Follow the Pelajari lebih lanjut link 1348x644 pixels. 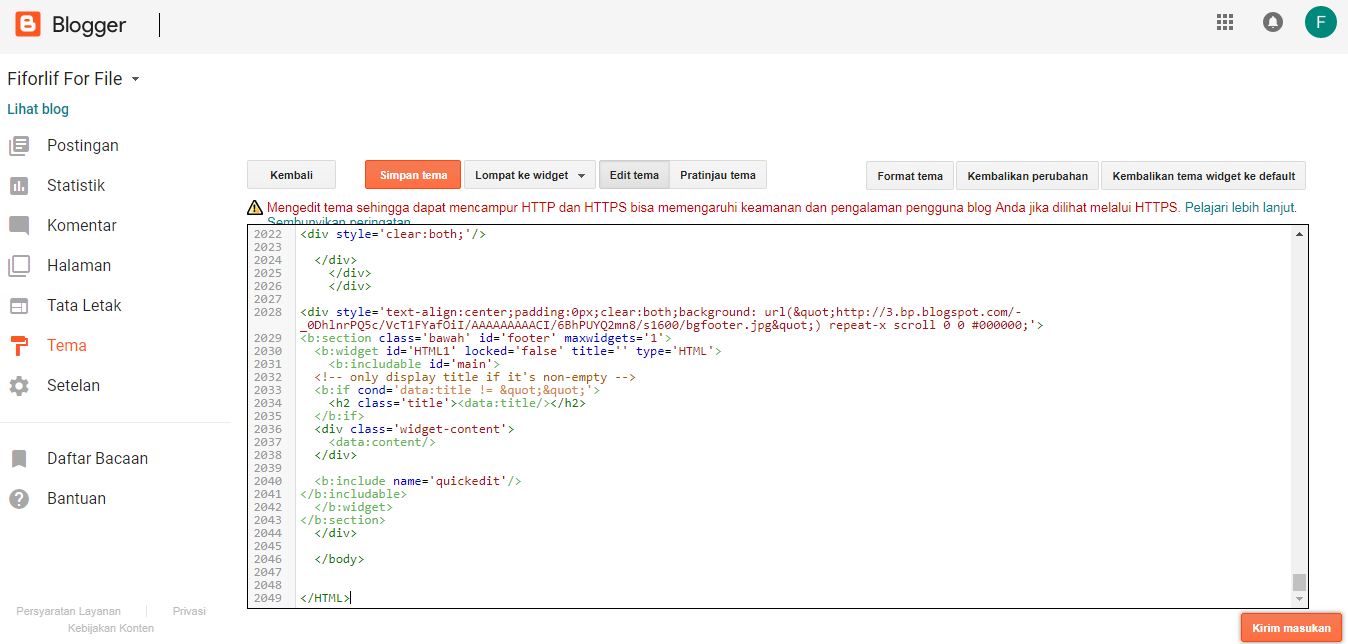[x=1240, y=208]
